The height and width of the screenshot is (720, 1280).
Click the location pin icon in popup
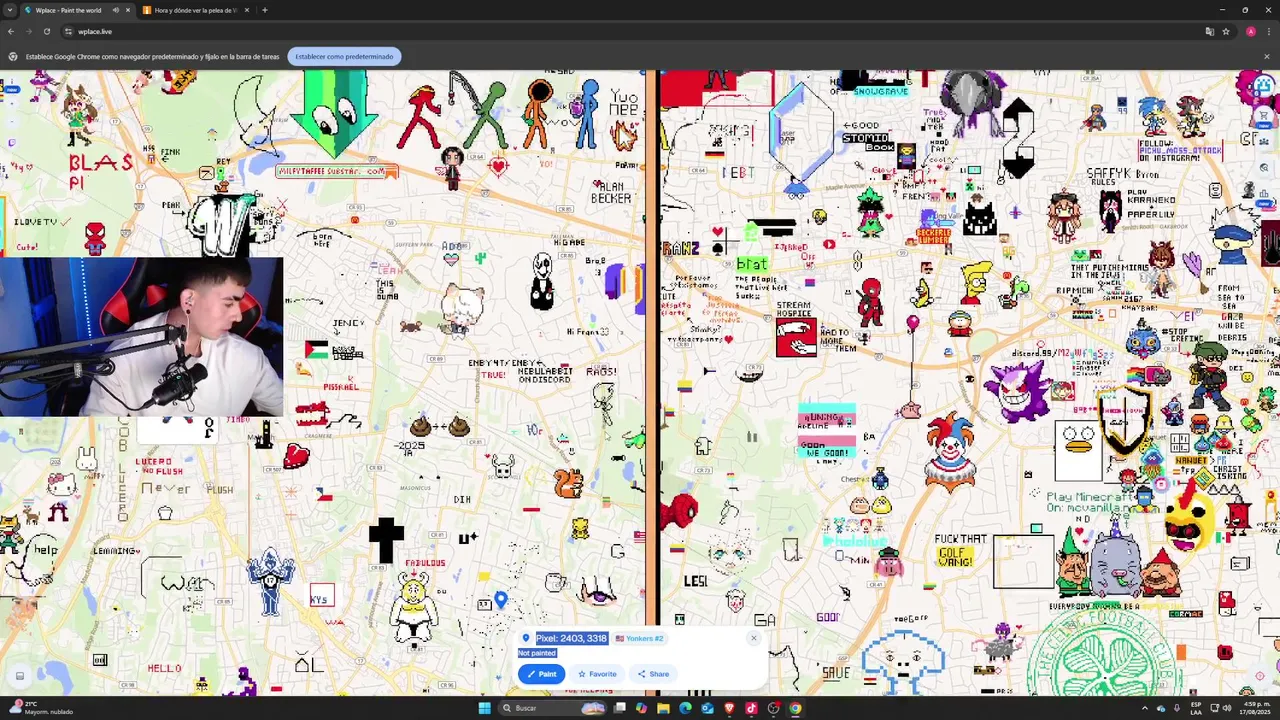click(x=526, y=638)
